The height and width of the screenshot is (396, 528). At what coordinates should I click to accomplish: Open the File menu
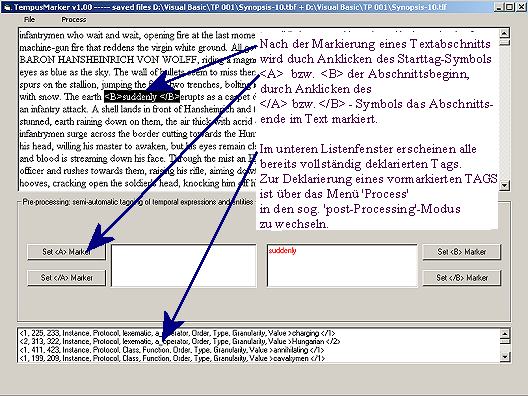click(x=29, y=20)
